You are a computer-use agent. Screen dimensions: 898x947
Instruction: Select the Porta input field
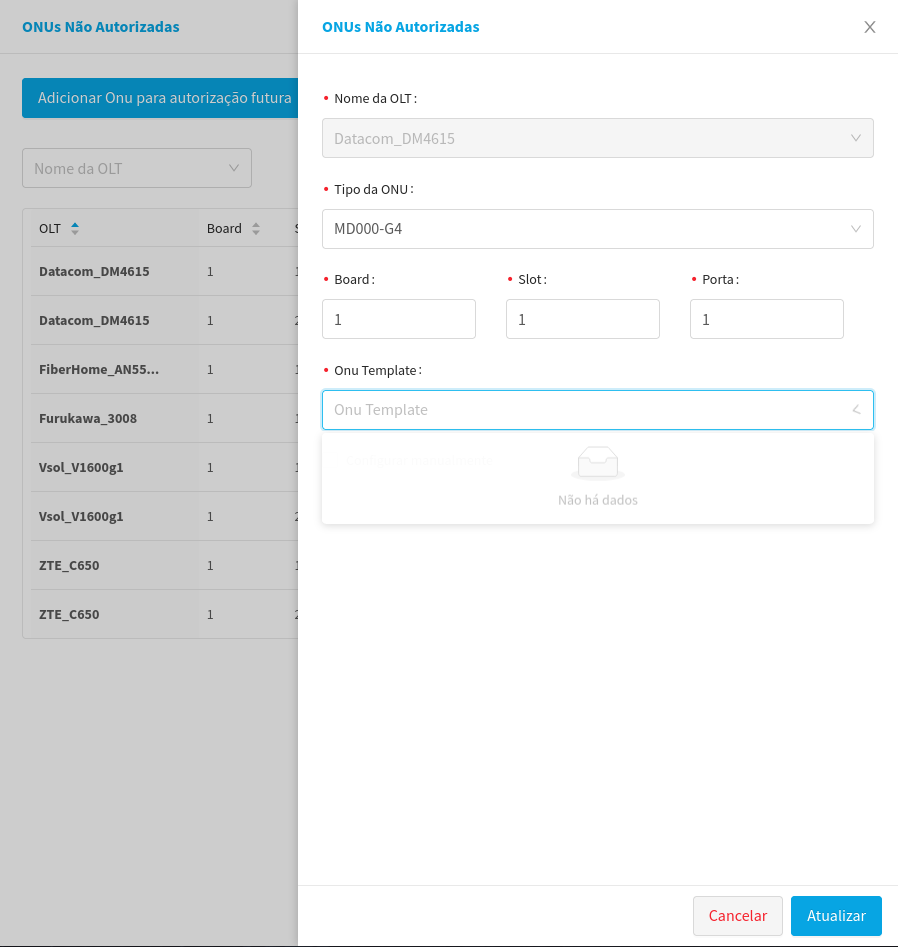click(766, 319)
